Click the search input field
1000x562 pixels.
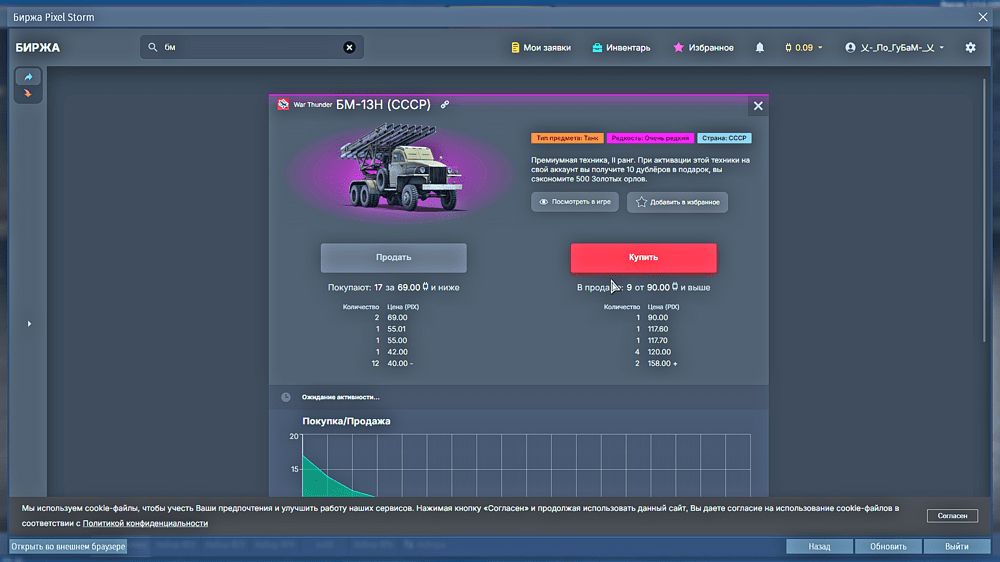coord(250,47)
